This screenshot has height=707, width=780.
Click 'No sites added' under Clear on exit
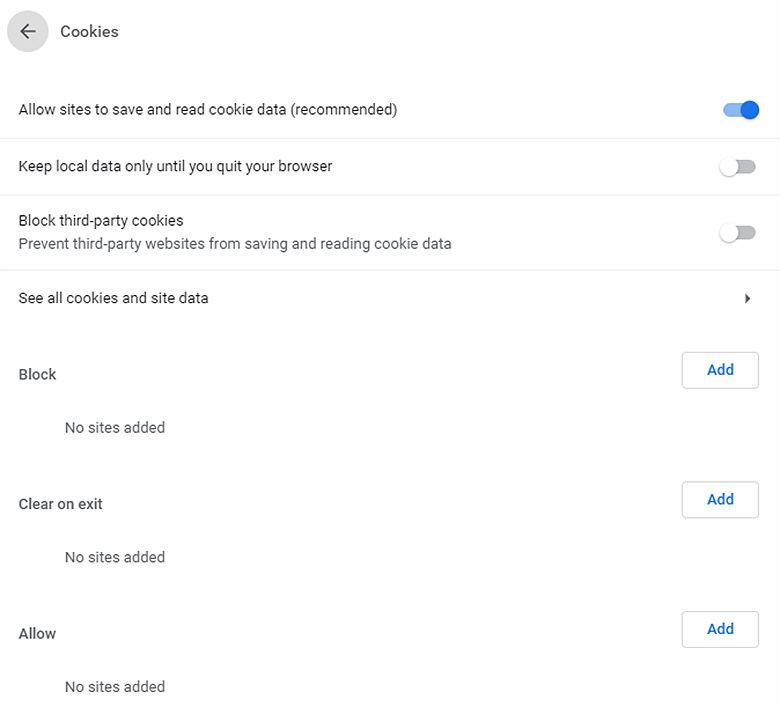pyautogui.click(x=115, y=557)
